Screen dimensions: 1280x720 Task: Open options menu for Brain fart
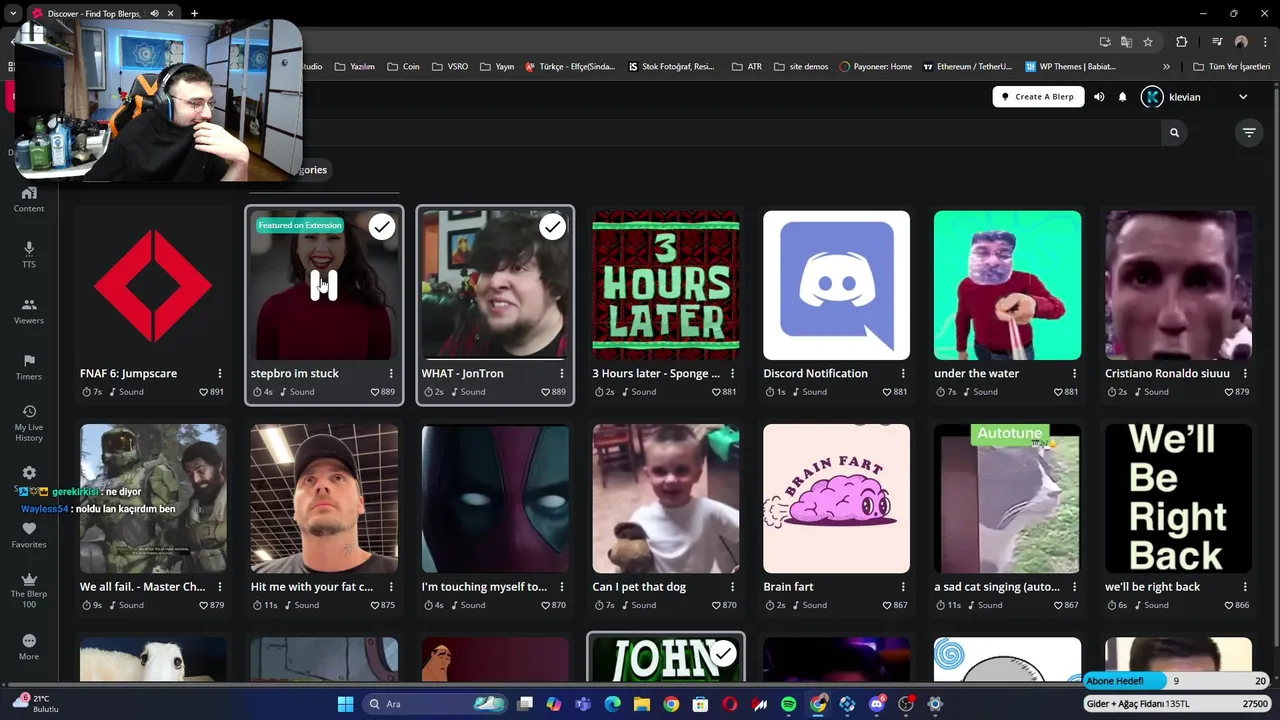tap(903, 587)
